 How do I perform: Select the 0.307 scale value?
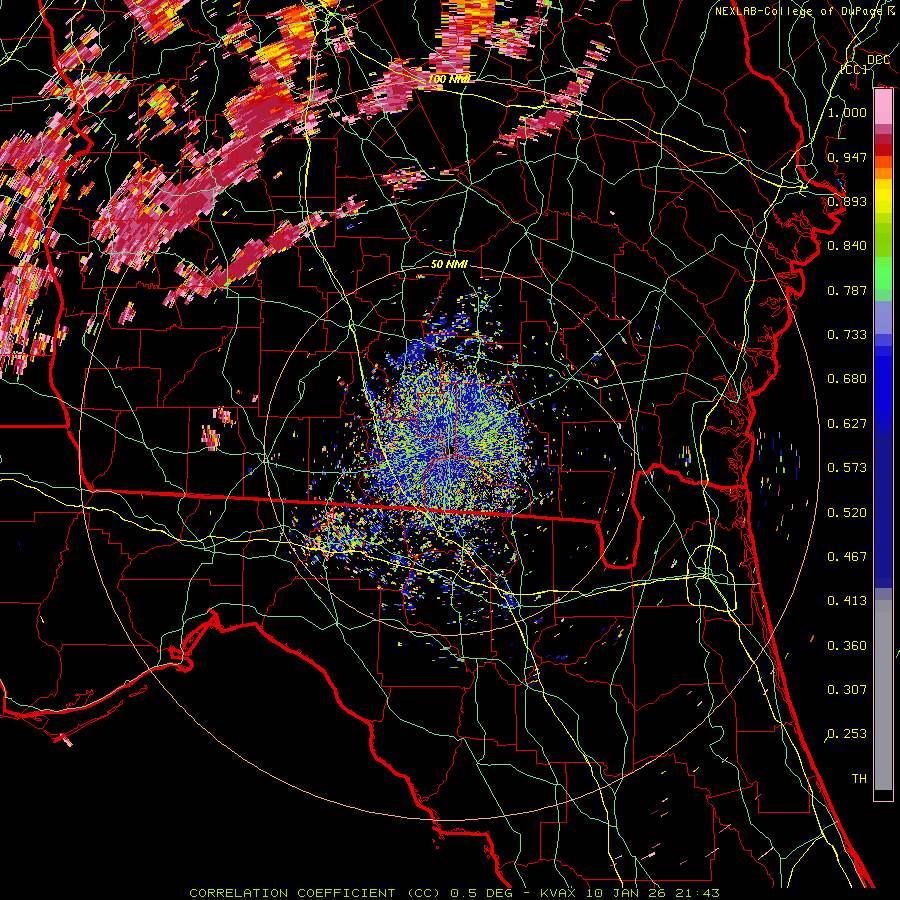pyautogui.click(x=847, y=690)
